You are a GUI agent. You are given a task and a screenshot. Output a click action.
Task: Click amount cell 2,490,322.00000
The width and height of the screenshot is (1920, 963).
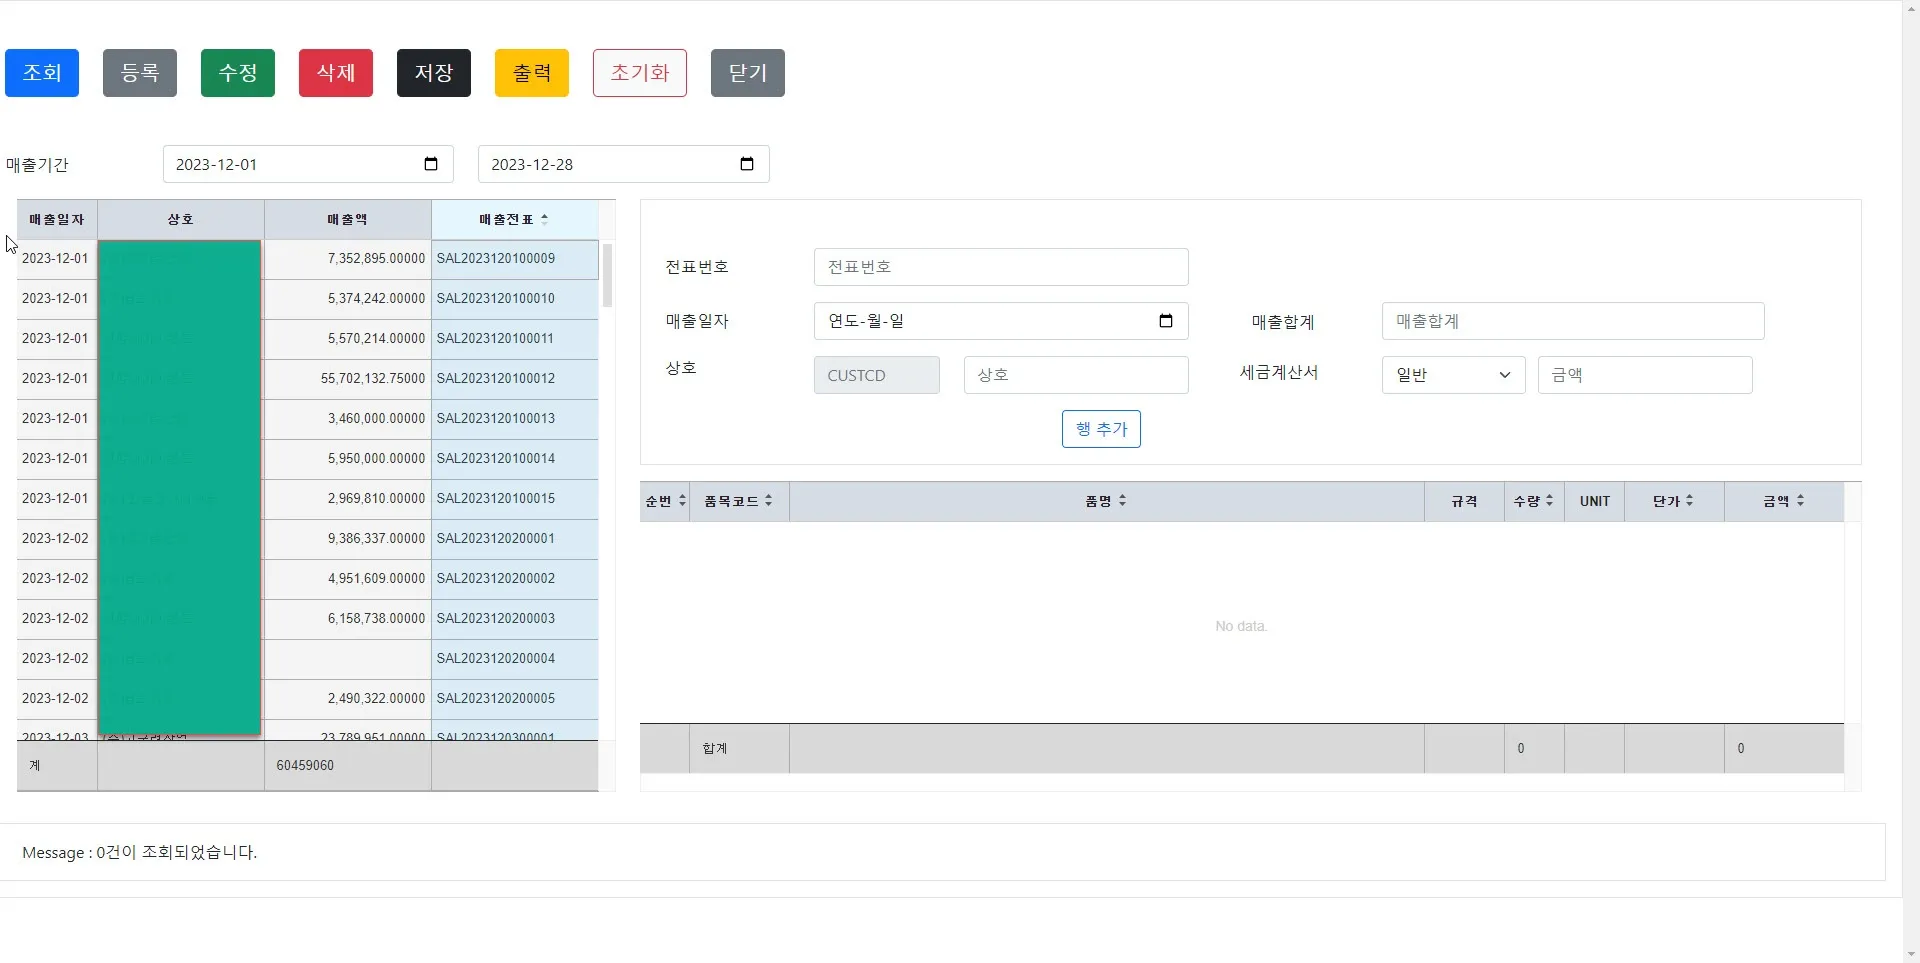(x=348, y=699)
